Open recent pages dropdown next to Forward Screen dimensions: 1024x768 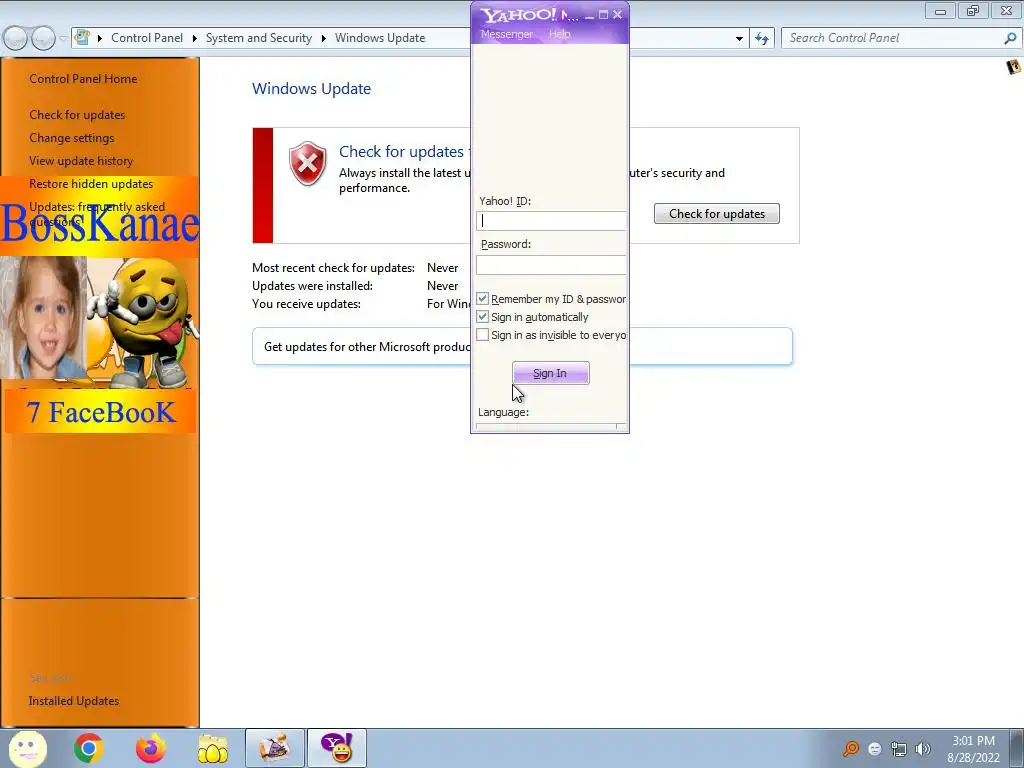(x=63, y=38)
